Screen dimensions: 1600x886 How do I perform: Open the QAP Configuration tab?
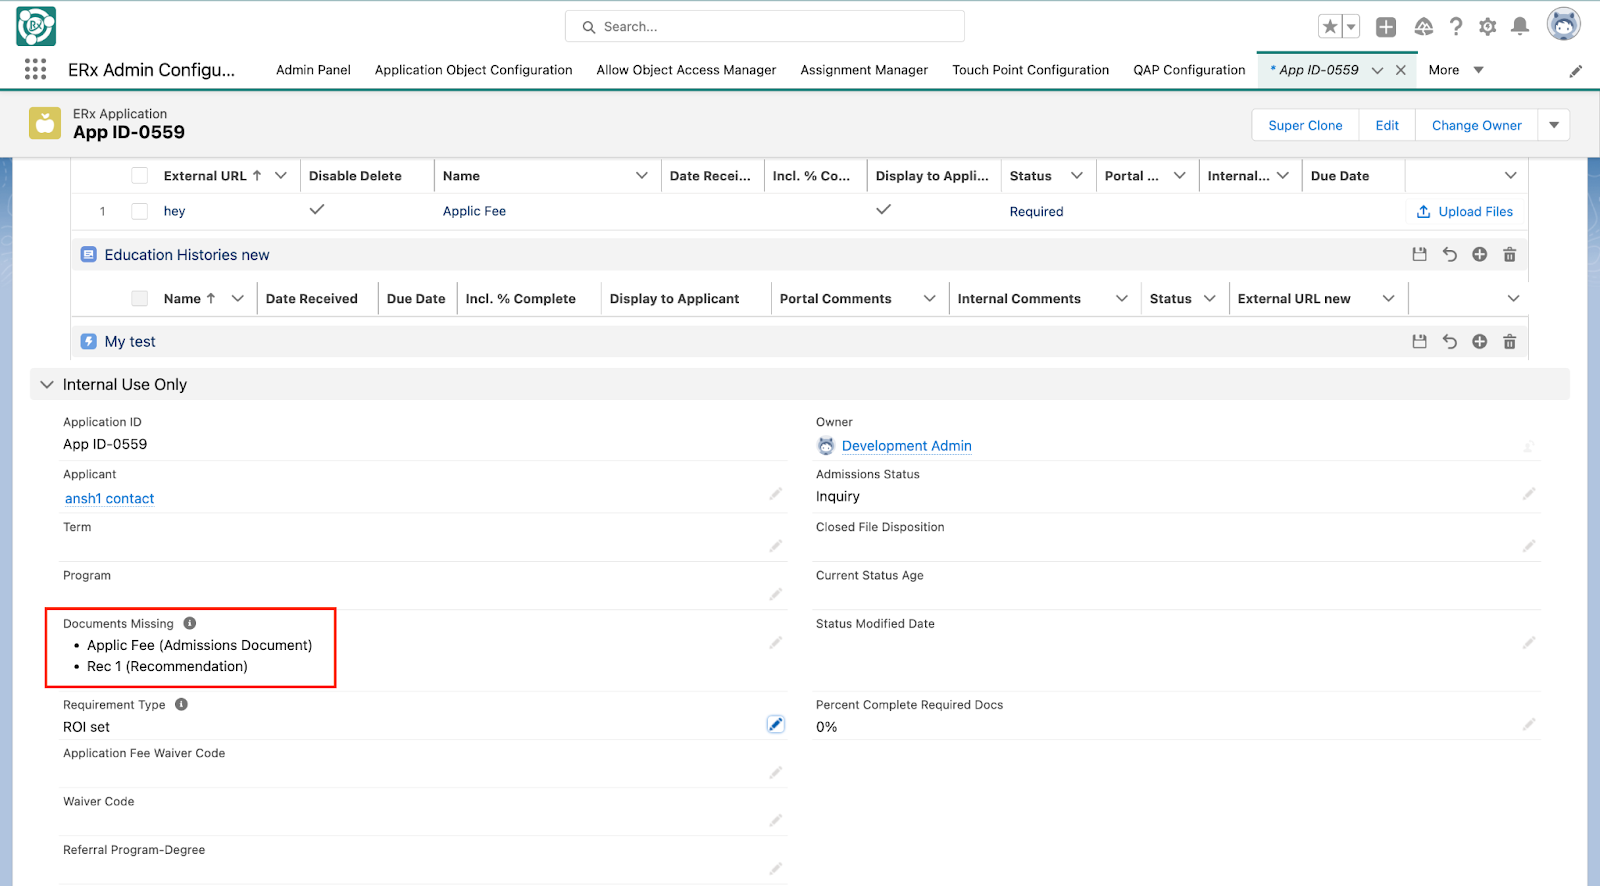tap(1189, 70)
